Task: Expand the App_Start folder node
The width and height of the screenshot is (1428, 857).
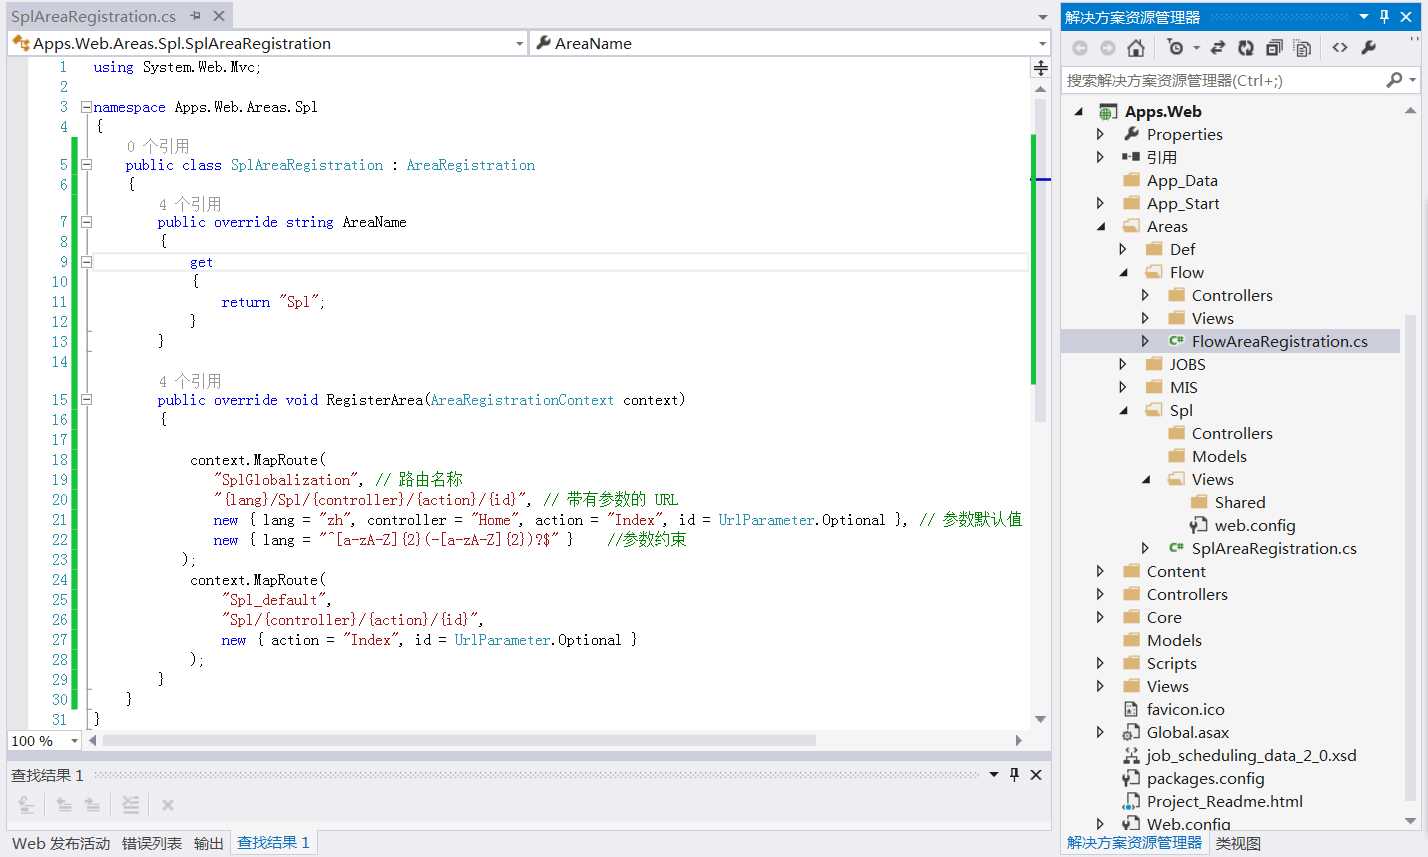Action: click(1100, 204)
